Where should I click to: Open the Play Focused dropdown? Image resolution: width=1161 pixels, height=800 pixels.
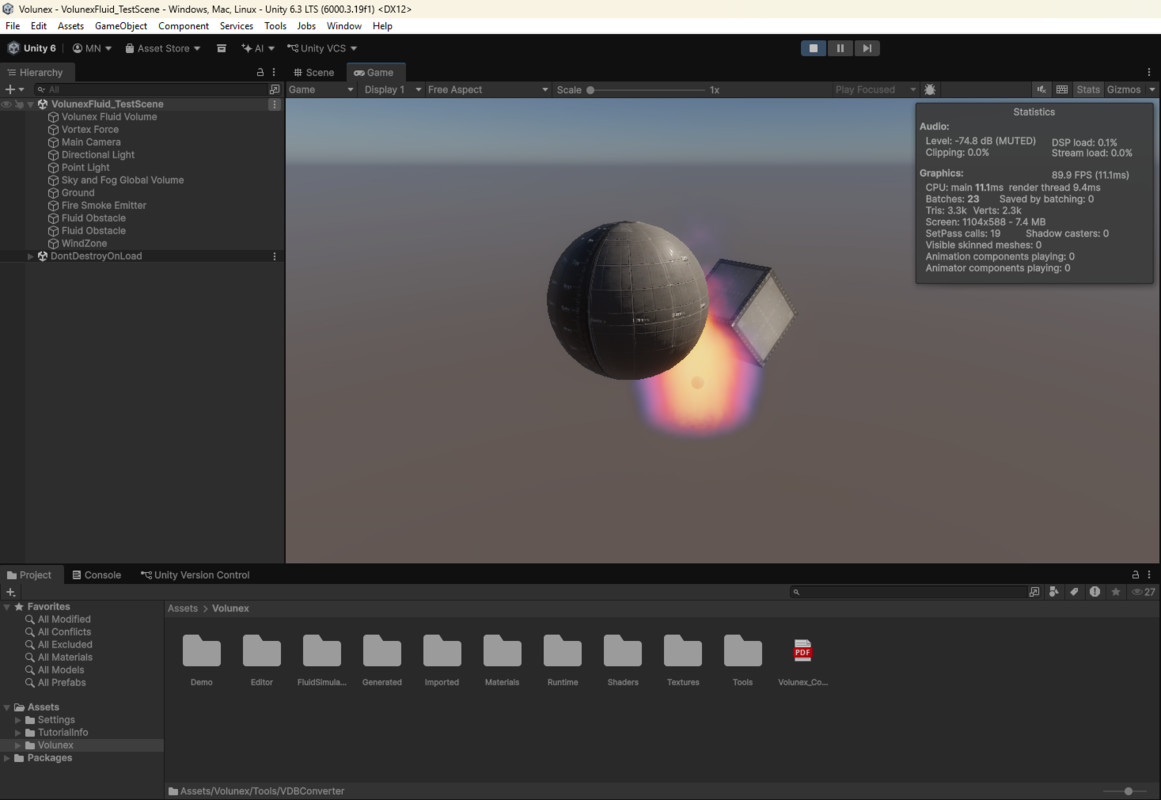click(x=874, y=90)
